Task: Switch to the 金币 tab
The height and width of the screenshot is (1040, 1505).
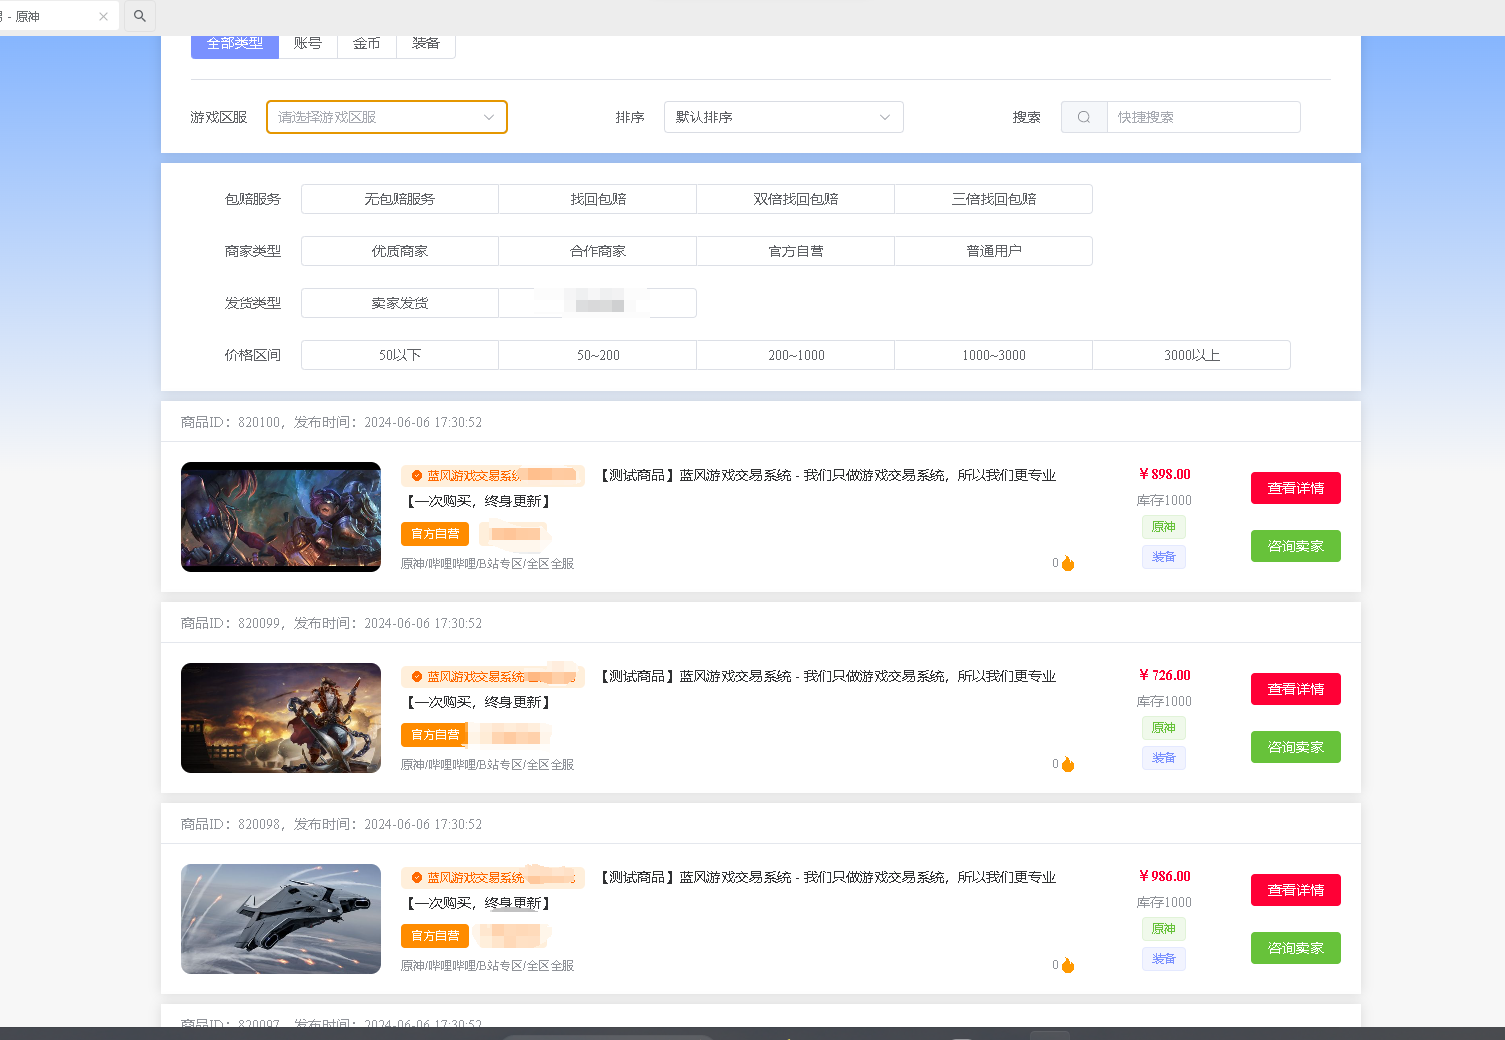Action: 367,44
